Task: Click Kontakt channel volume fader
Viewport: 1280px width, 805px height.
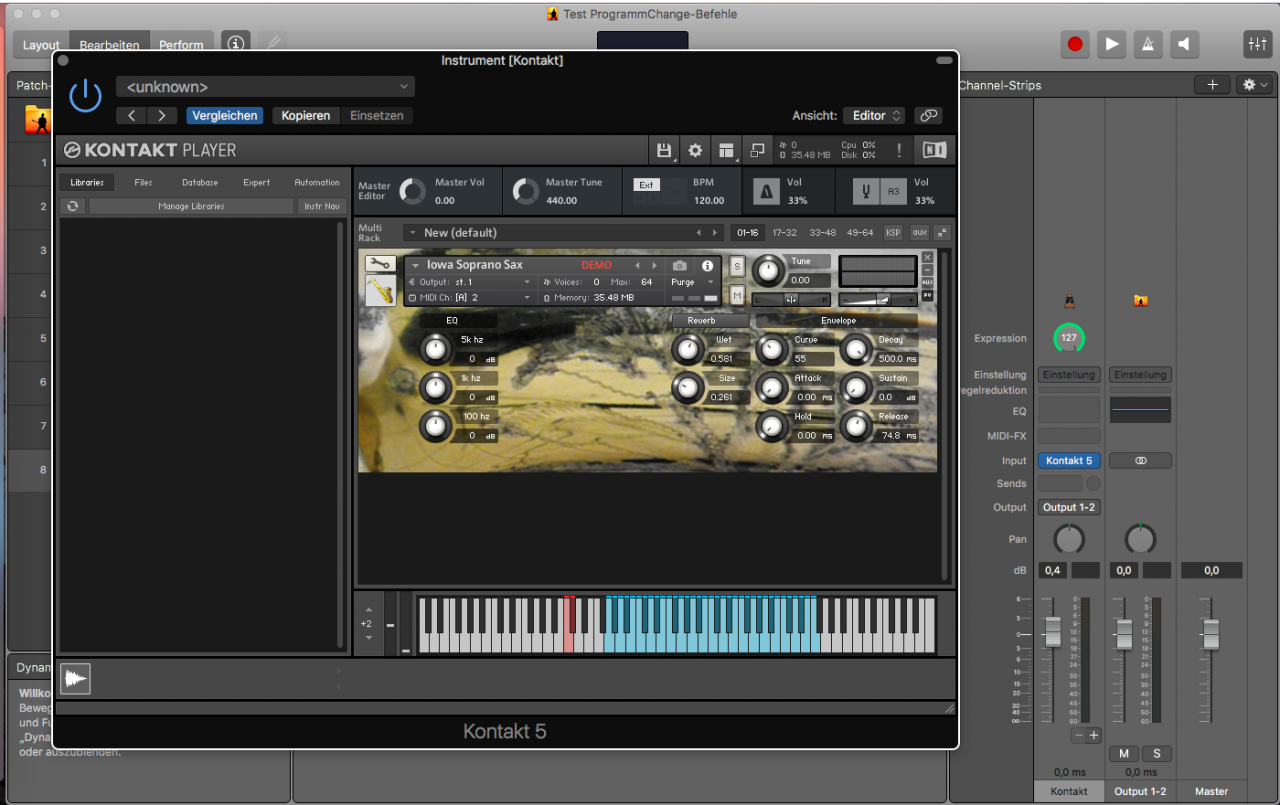Action: [x=1052, y=632]
